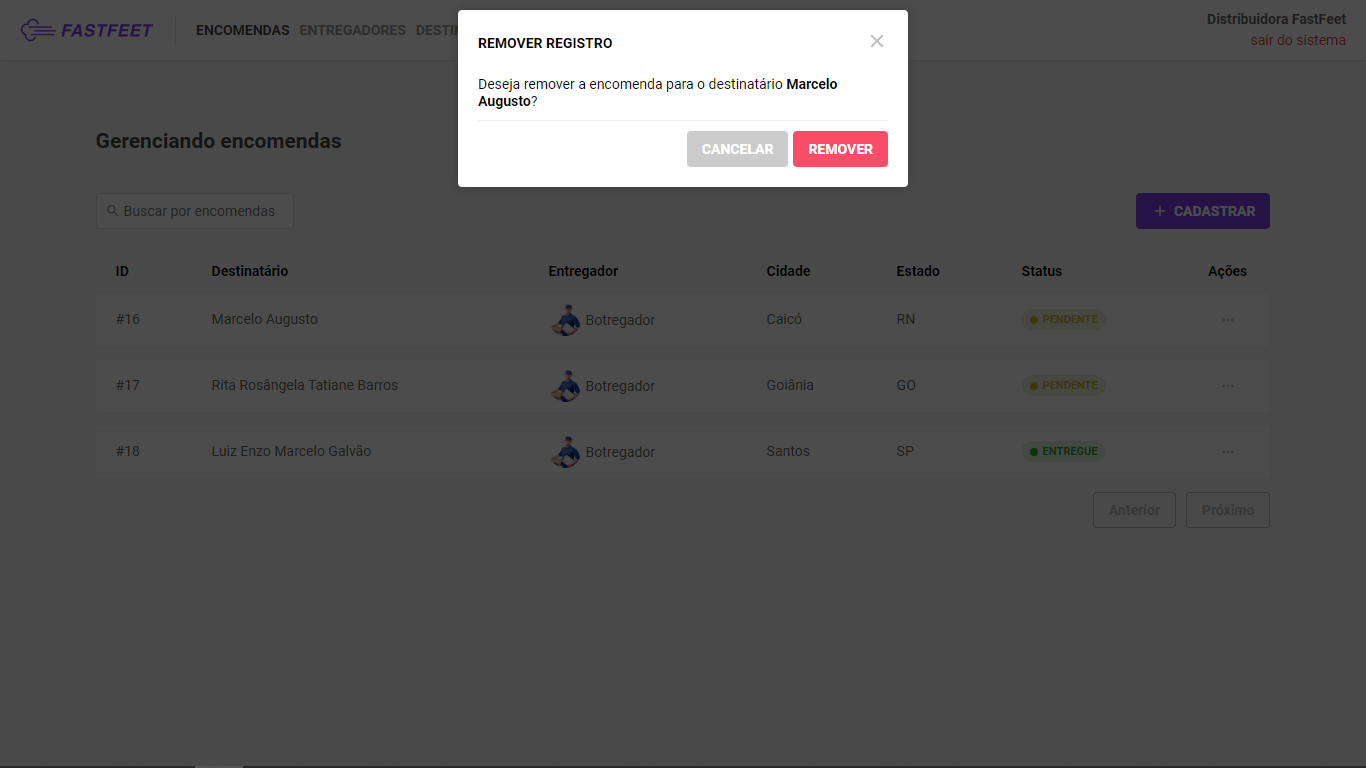This screenshot has width=1366, height=768.
Task: Click PENDENTE status badge of order #17
Action: tap(1063, 386)
